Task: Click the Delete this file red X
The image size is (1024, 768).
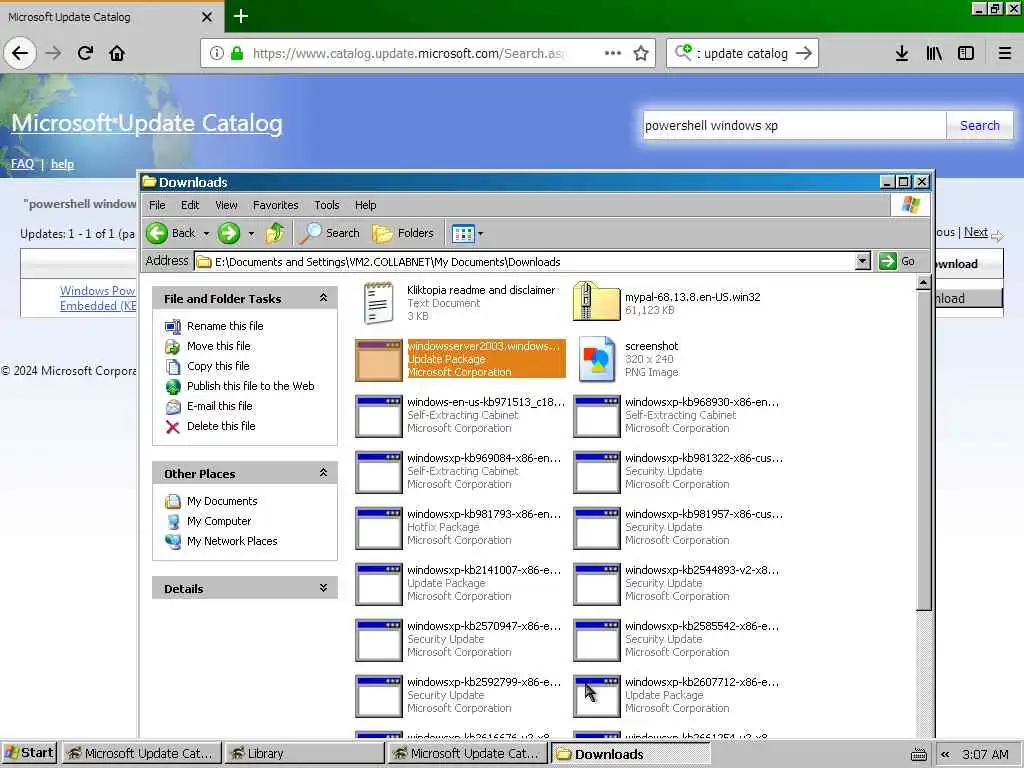Action: tap(172, 426)
